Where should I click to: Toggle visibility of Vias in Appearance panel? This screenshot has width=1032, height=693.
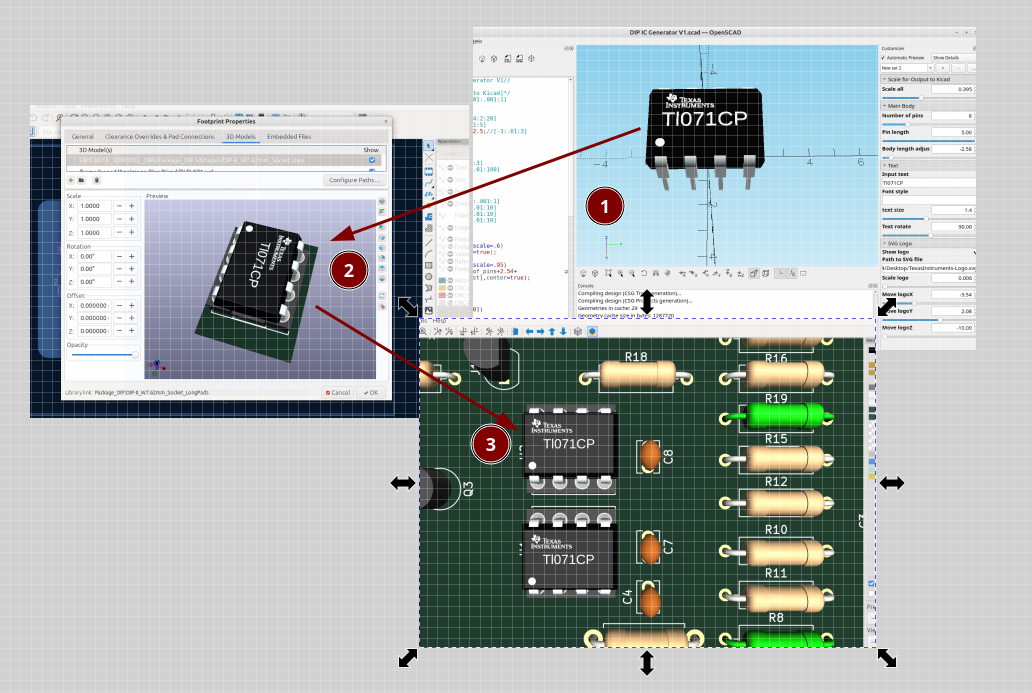tap(450, 180)
